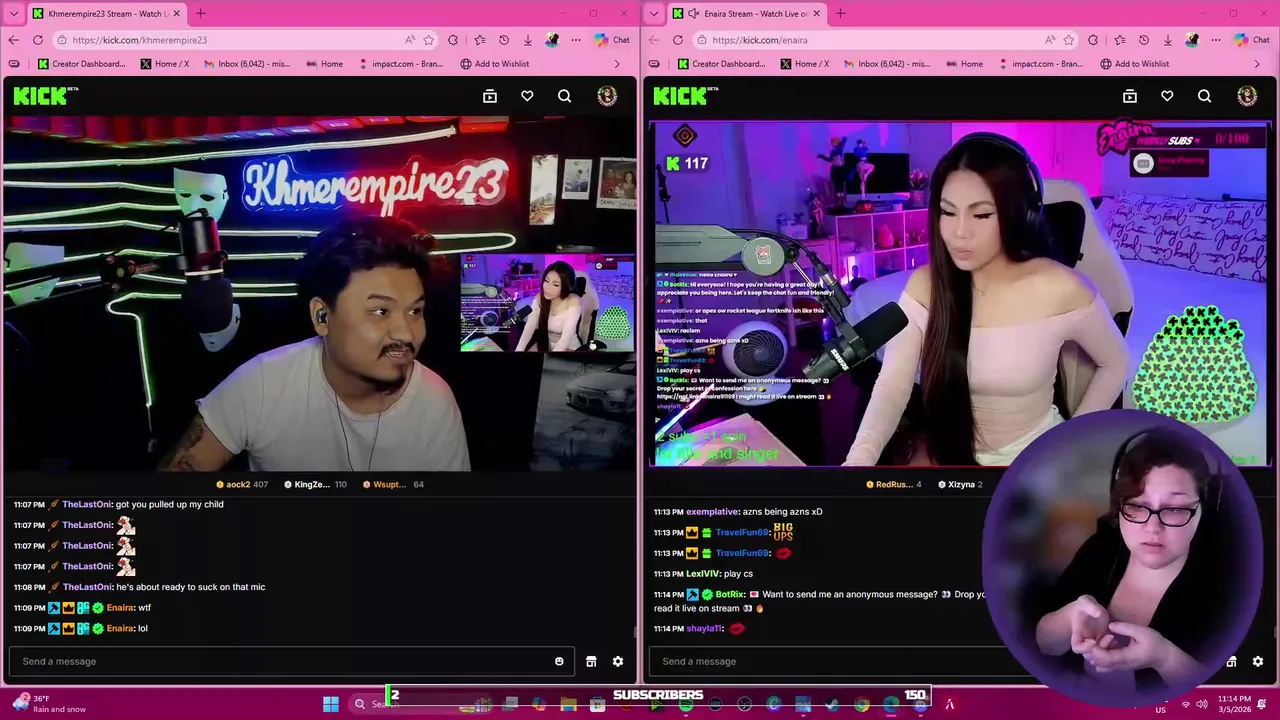Click BotRix username in Enaira chat

point(730,595)
